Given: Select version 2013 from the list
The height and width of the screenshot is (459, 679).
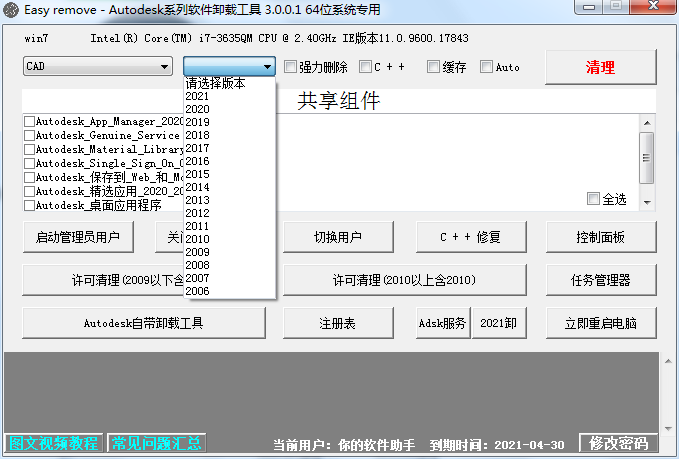Looking at the screenshot, I should [230, 200].
